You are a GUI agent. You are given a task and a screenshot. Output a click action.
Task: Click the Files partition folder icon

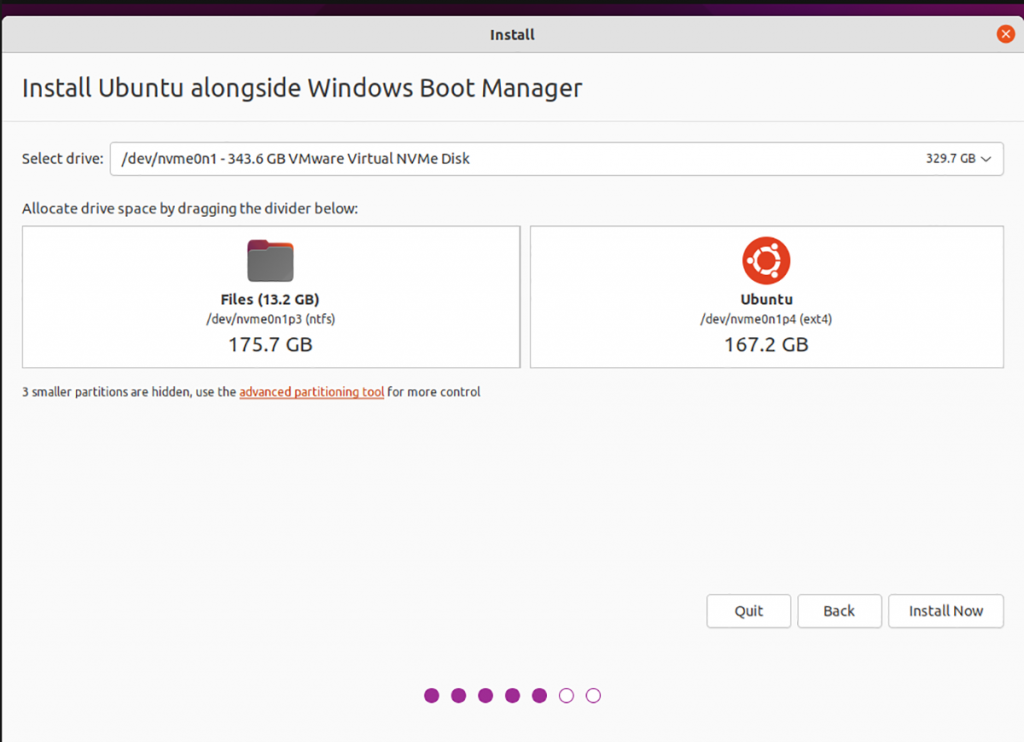[x=270, y=260]
